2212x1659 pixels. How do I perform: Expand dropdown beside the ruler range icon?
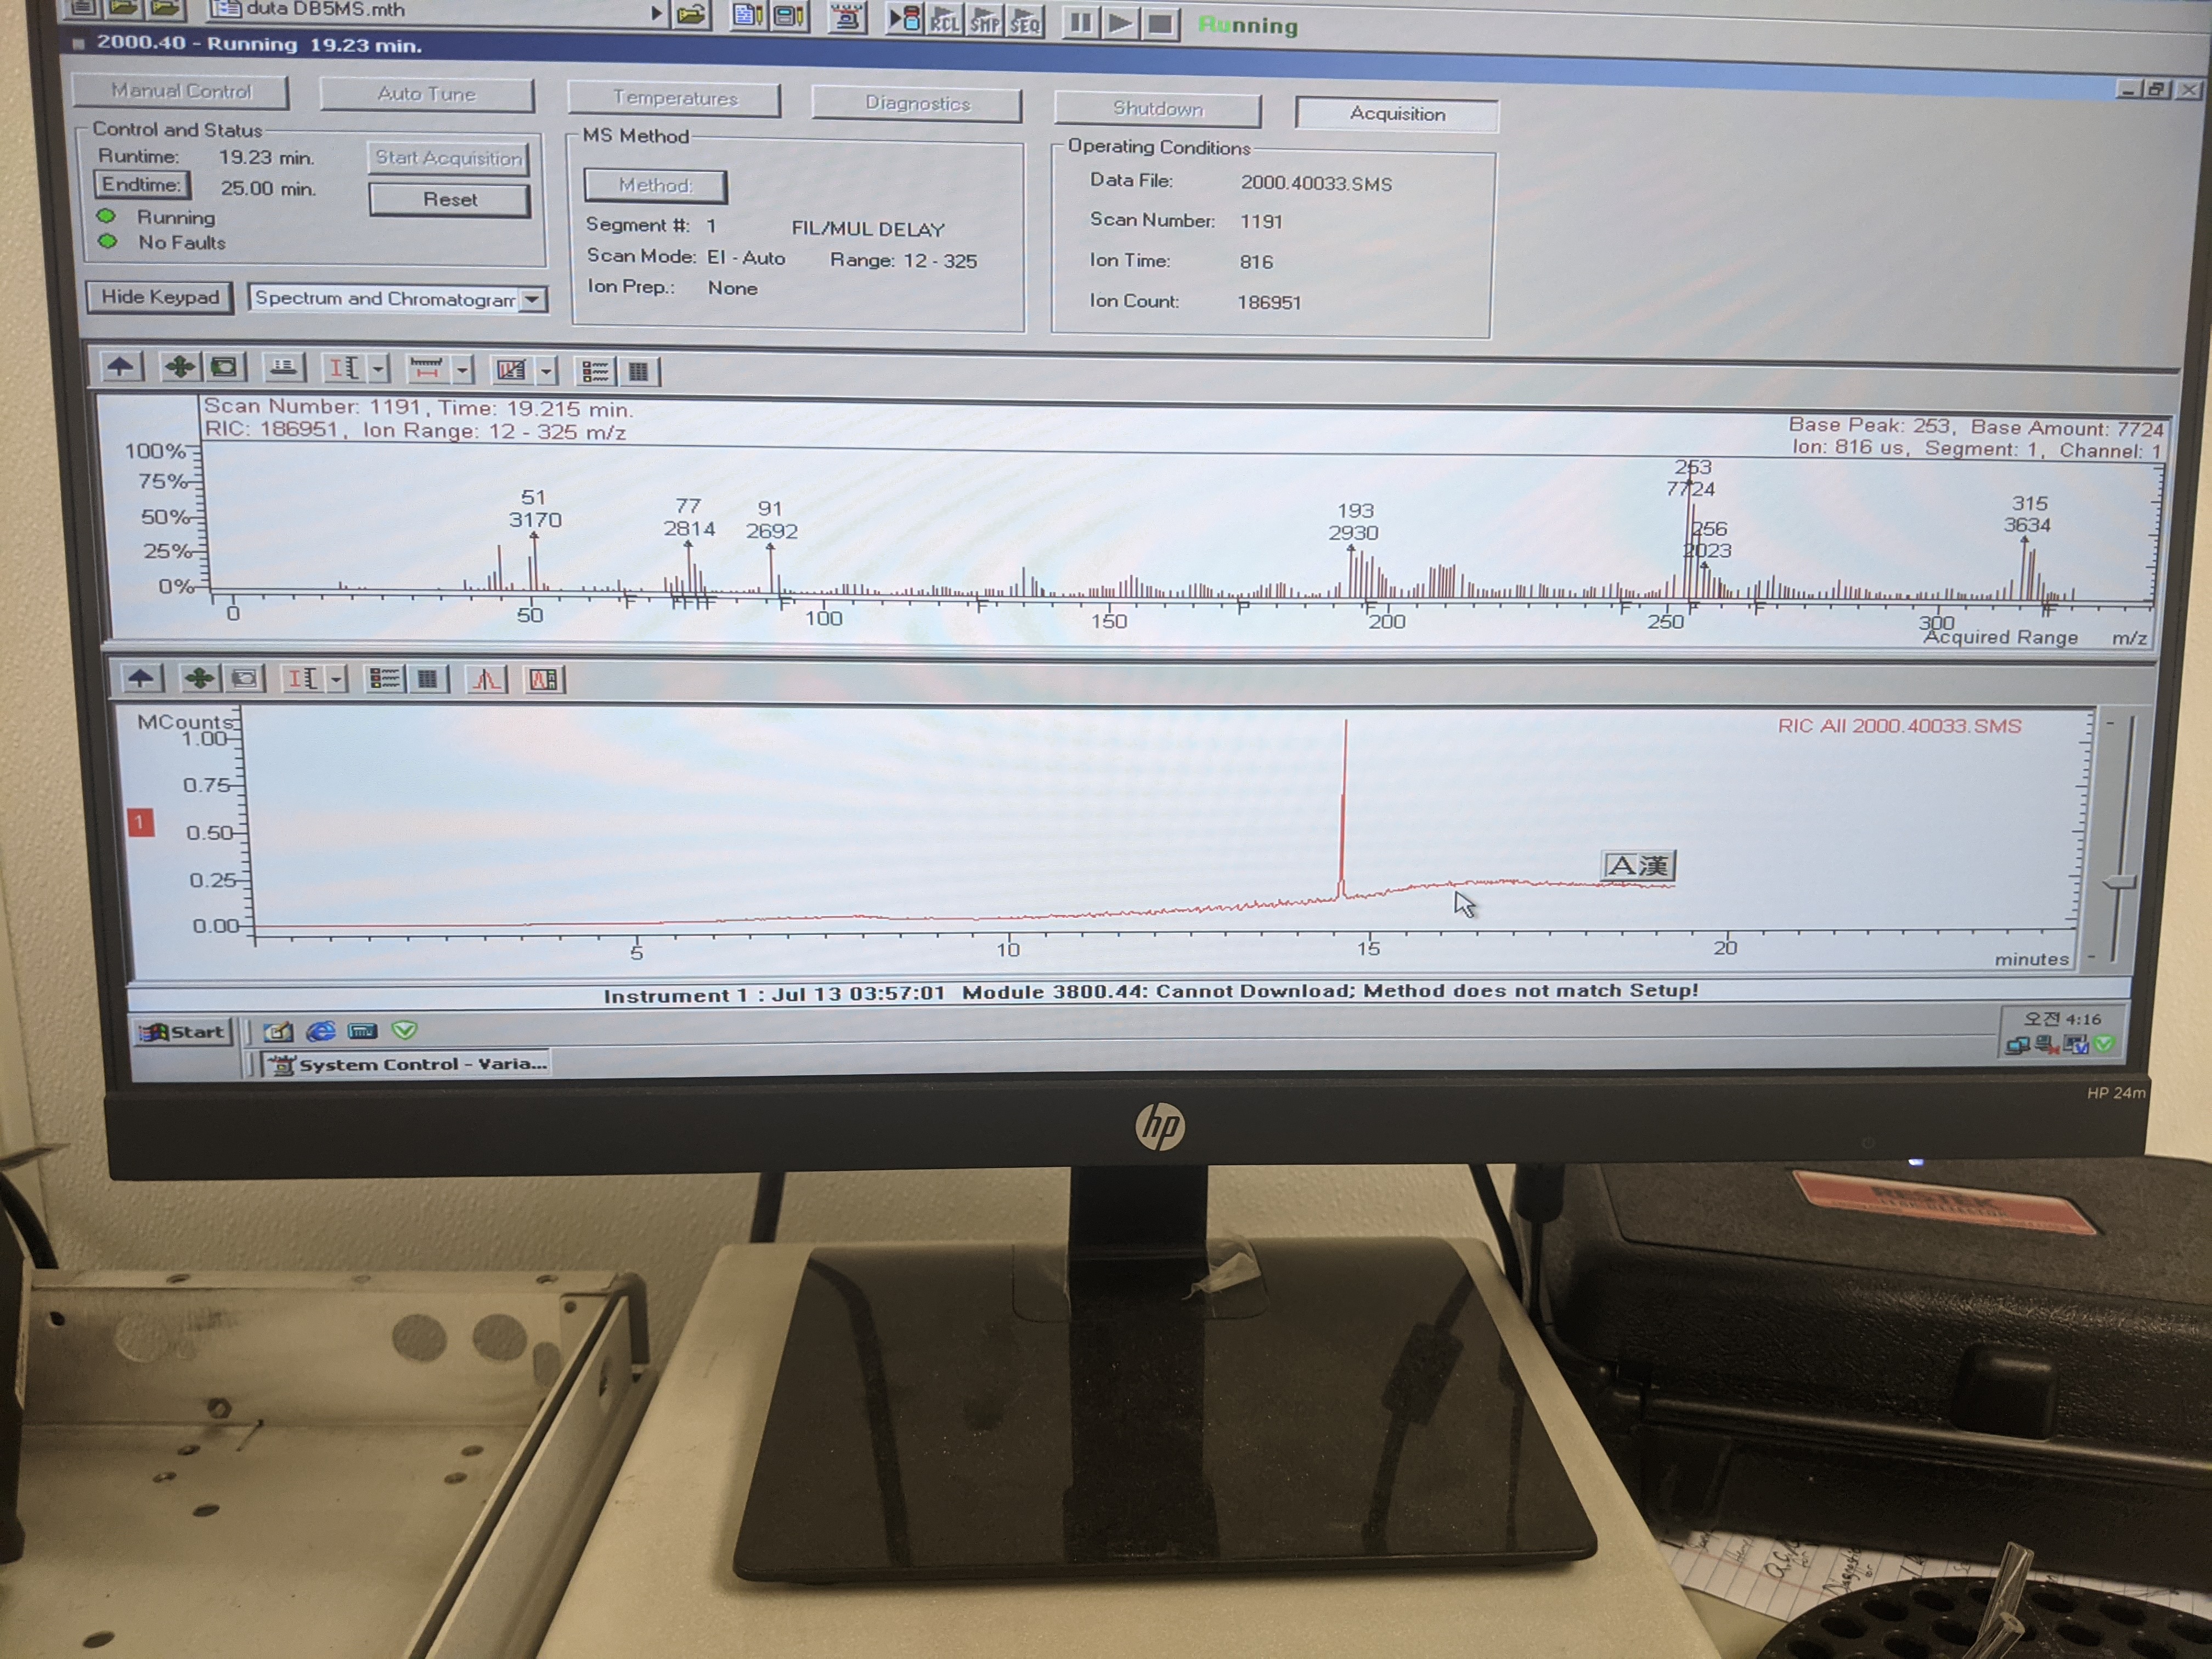point(462,371)
